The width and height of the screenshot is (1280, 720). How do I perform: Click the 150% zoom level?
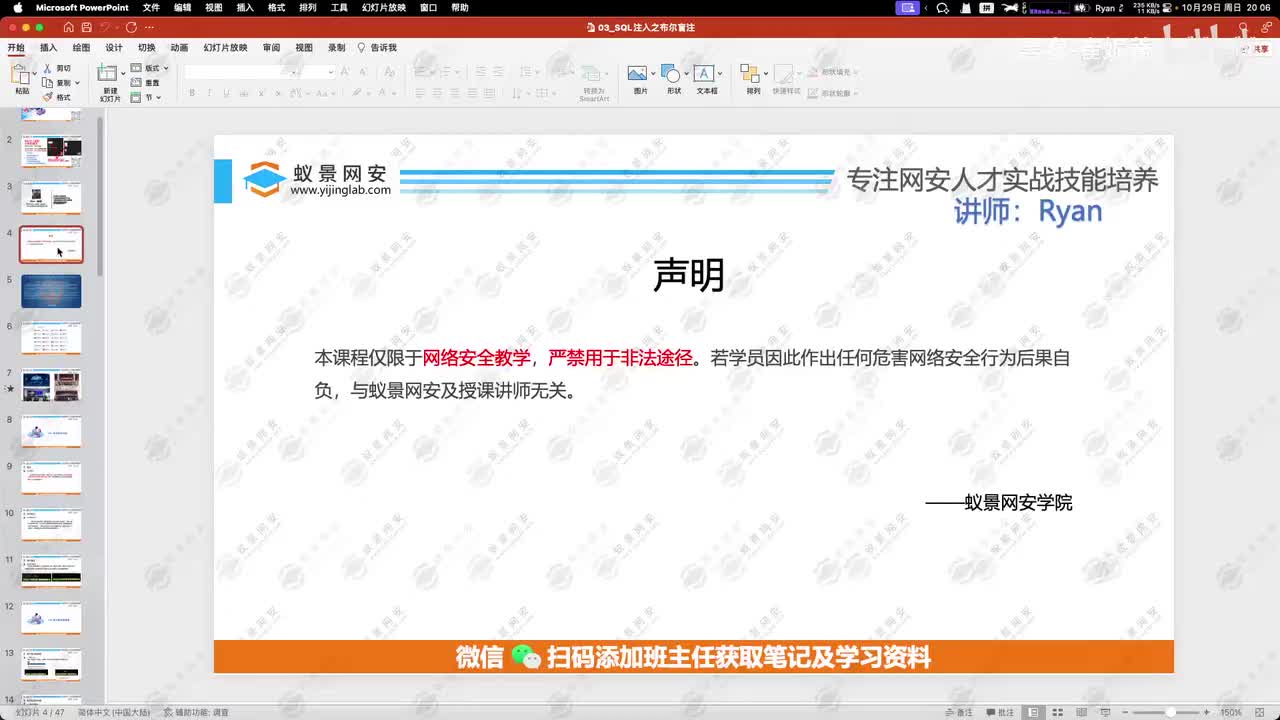[1230, 712]
